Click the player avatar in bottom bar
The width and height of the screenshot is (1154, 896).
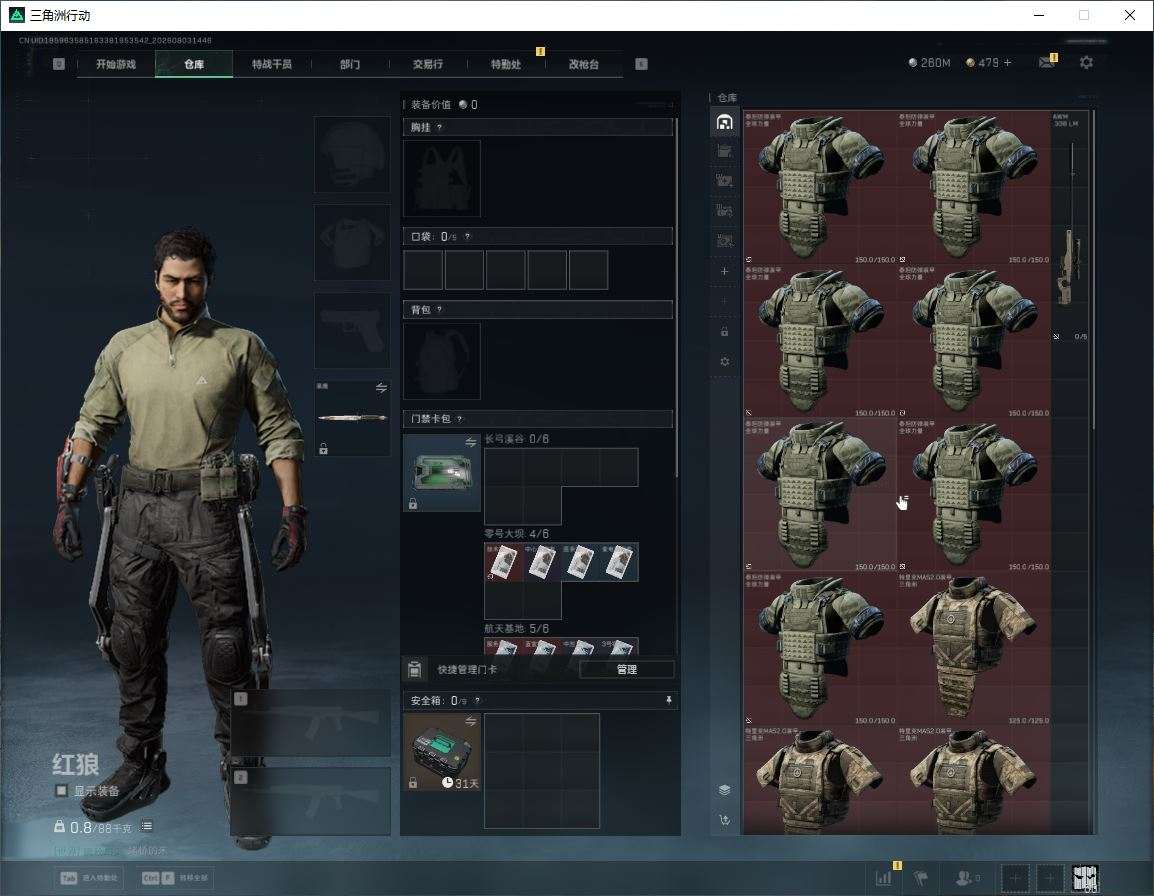pyautogui.click(x=1086, y=878)
